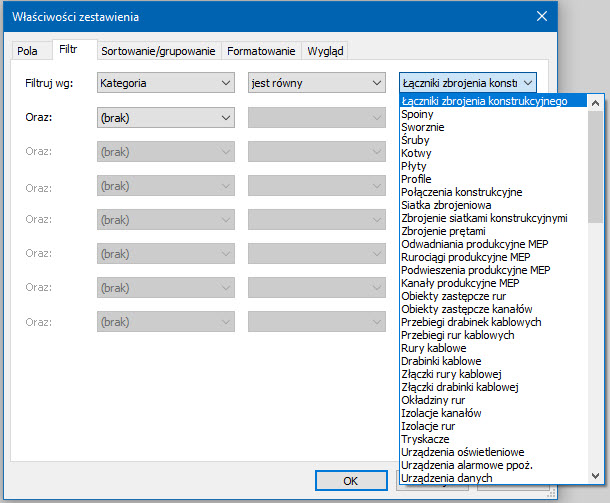
Task: Select Rury kablowe category
Action: pos(434,348)
